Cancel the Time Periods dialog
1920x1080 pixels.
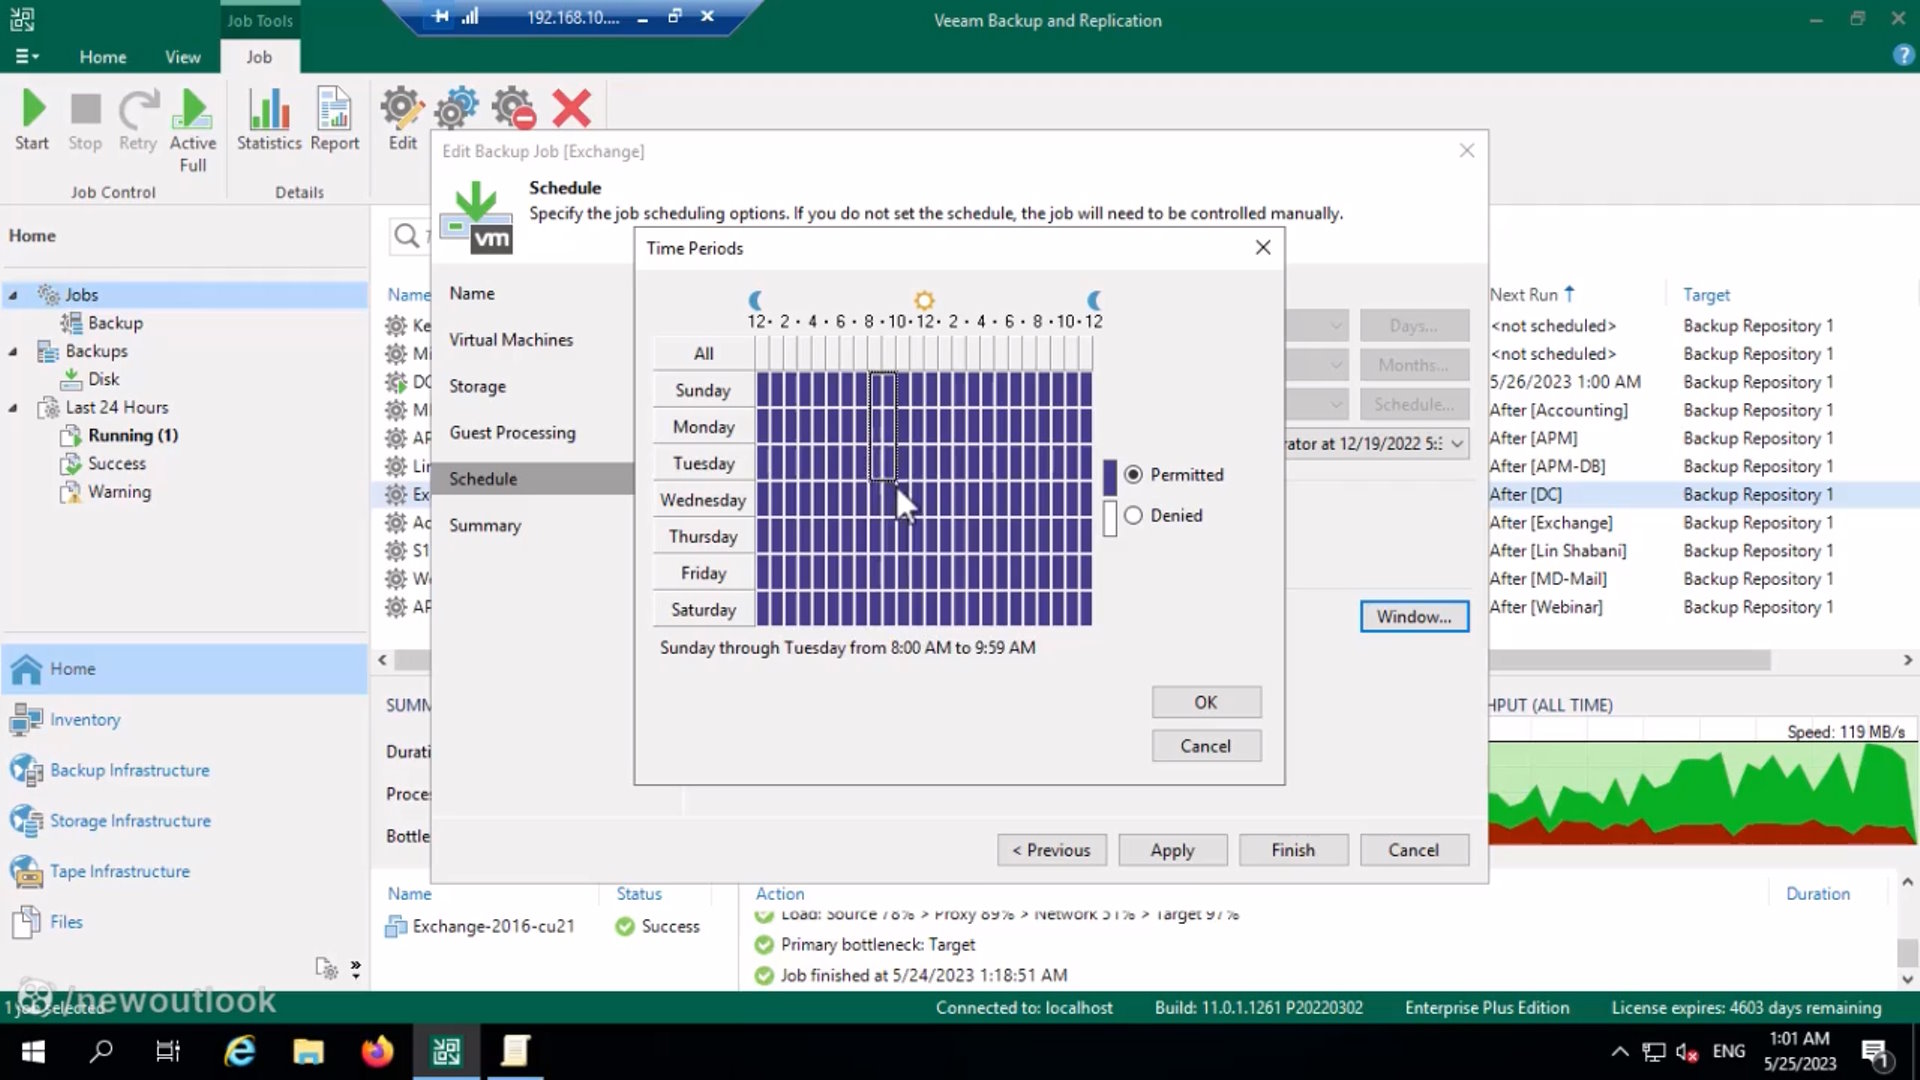1205,746
